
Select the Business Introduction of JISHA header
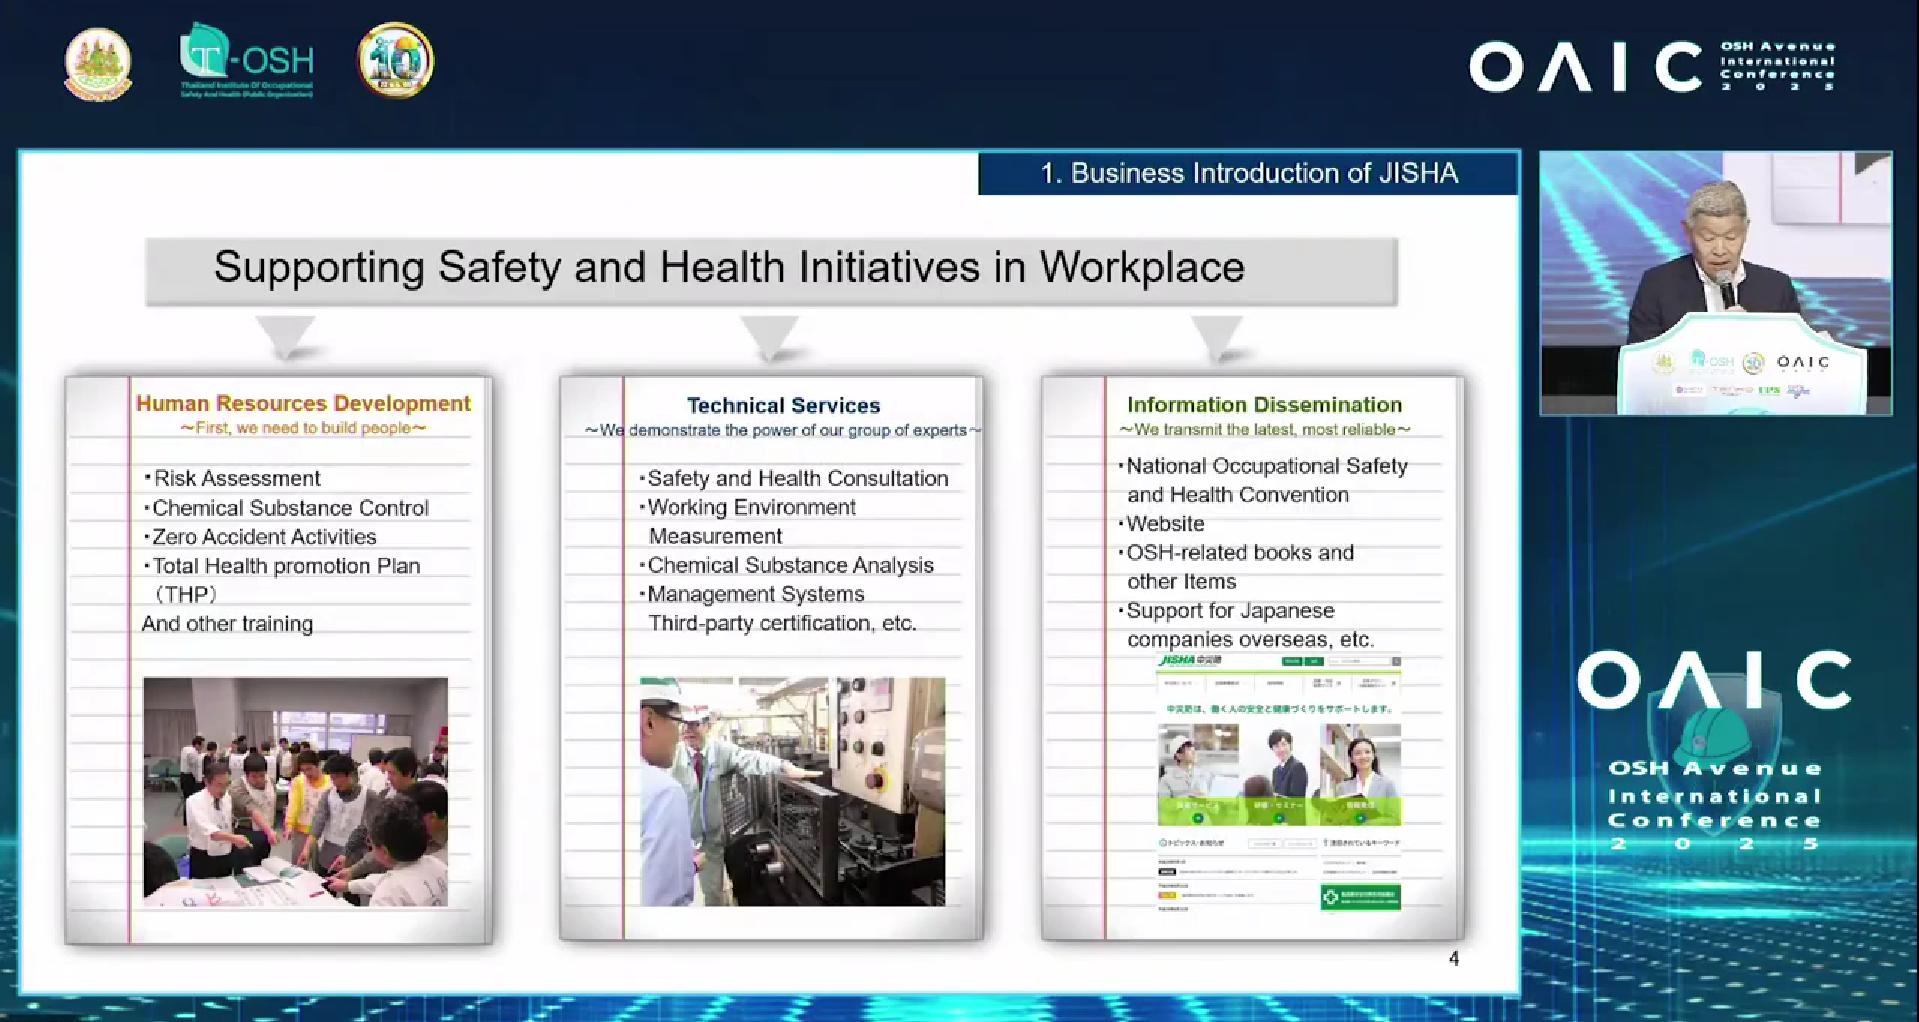click(x=1248, y=173)
